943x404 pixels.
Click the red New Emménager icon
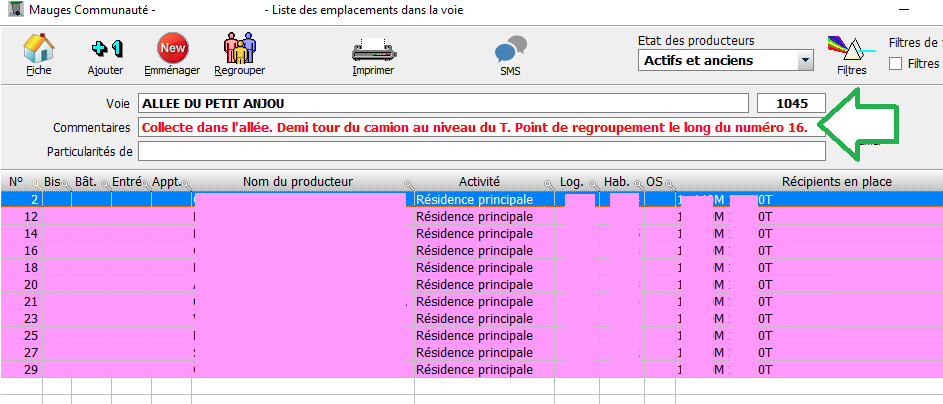(172, 49)
